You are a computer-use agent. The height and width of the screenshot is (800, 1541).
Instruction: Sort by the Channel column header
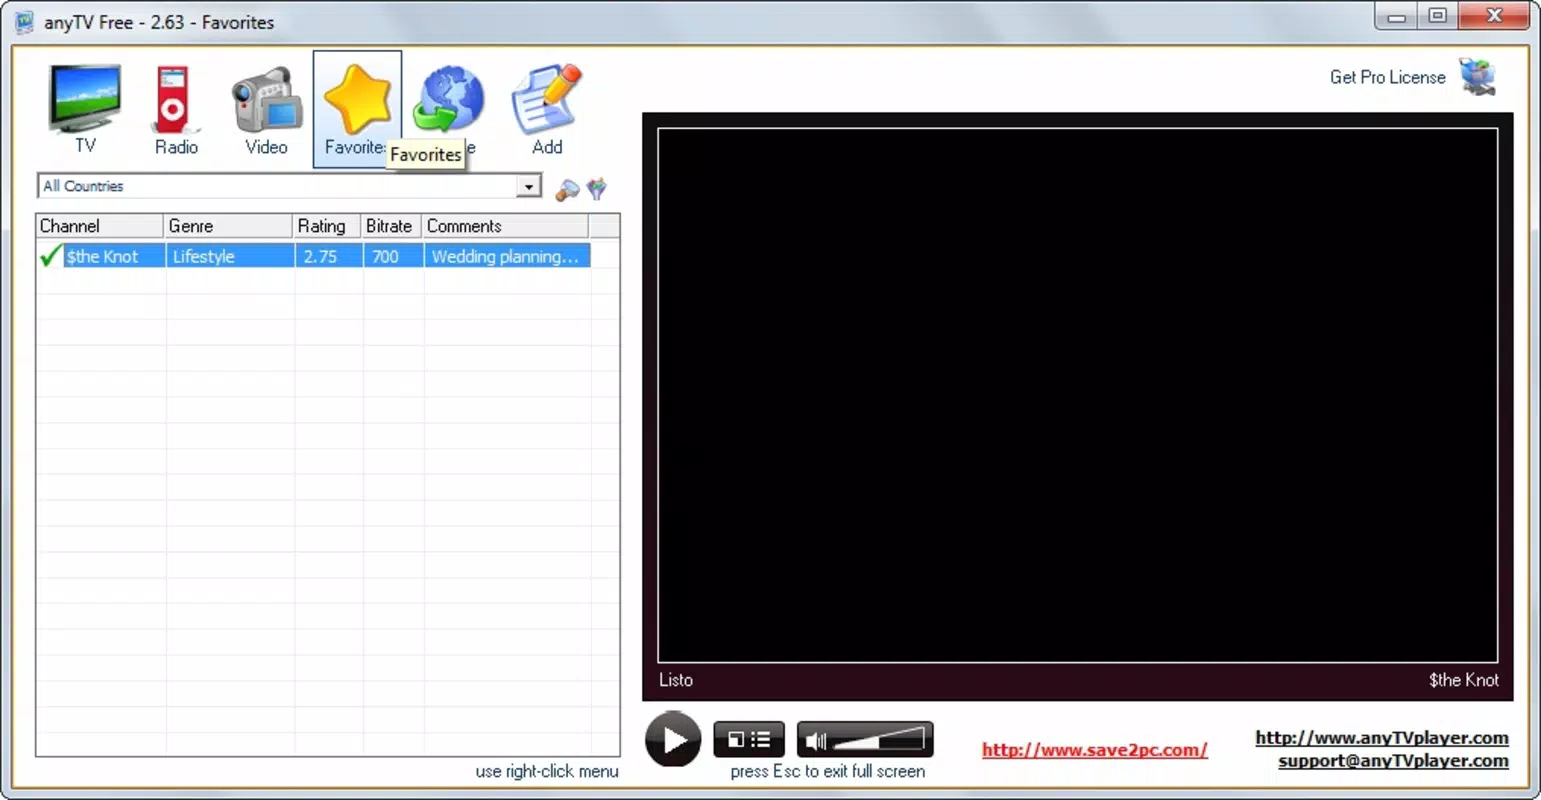click(x=99, y=226)
